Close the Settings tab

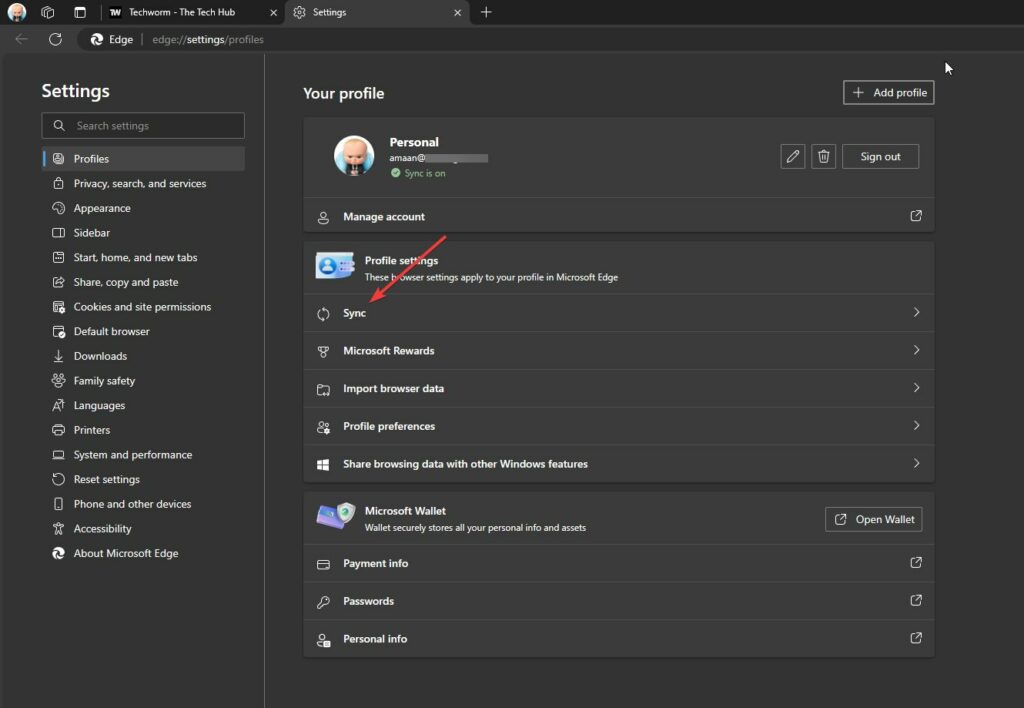click(457, 12)
